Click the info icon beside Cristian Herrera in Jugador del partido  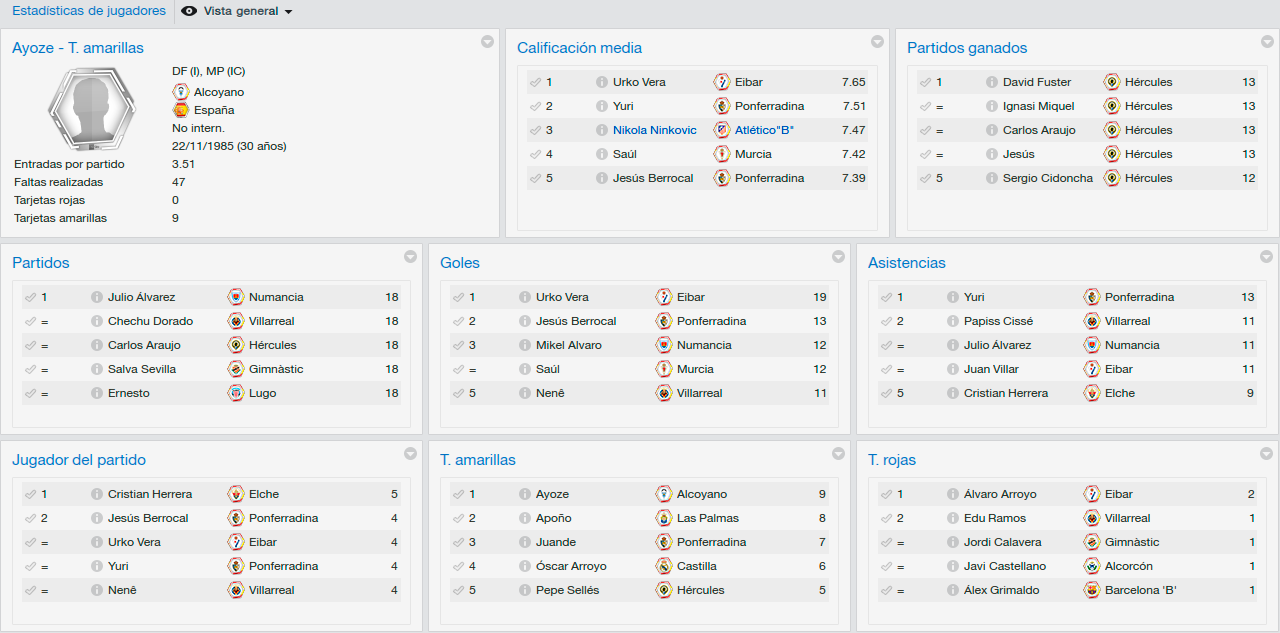tap(97, 494)
